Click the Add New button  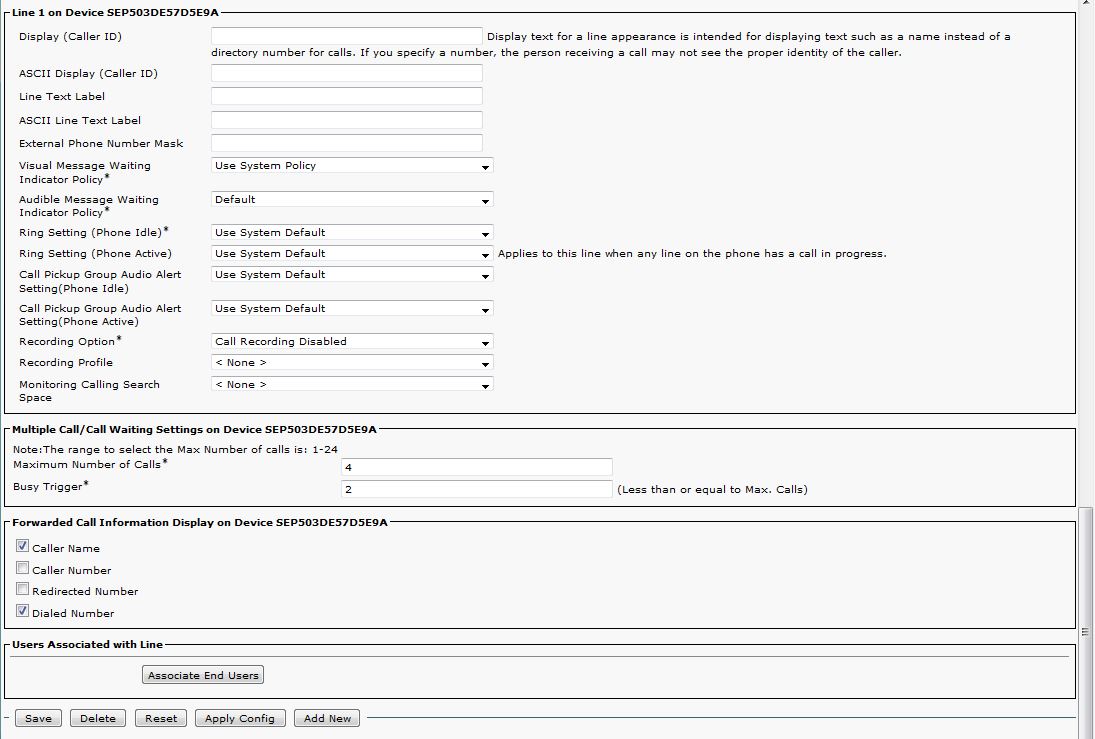point(328,718)
